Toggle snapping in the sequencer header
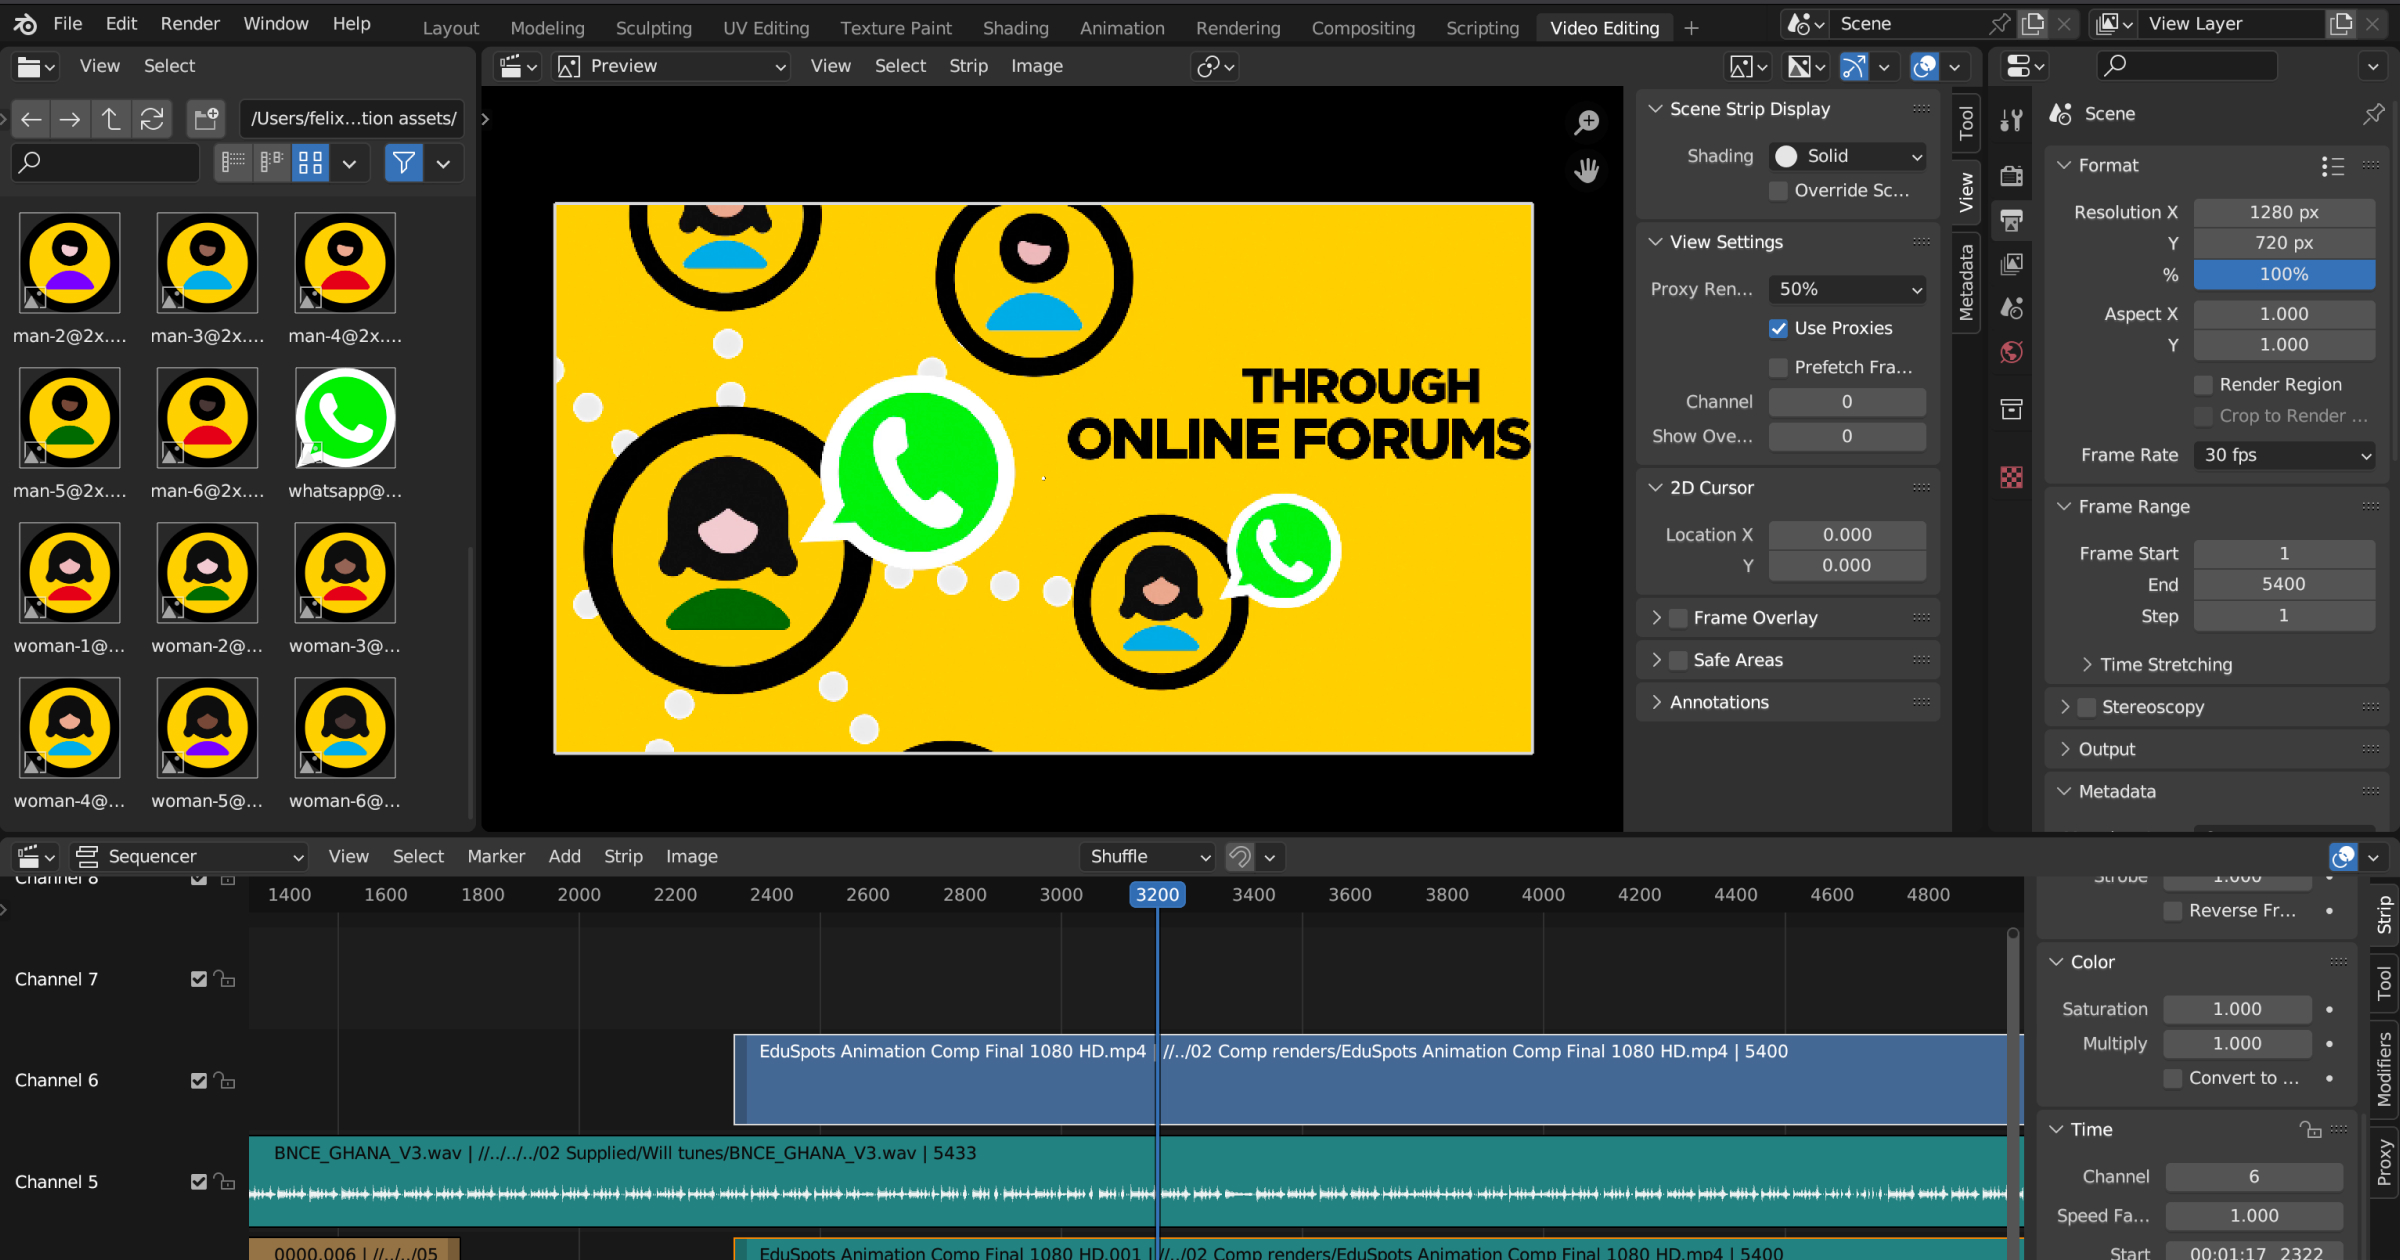 pyautogui.click(x=1240, y=857)
